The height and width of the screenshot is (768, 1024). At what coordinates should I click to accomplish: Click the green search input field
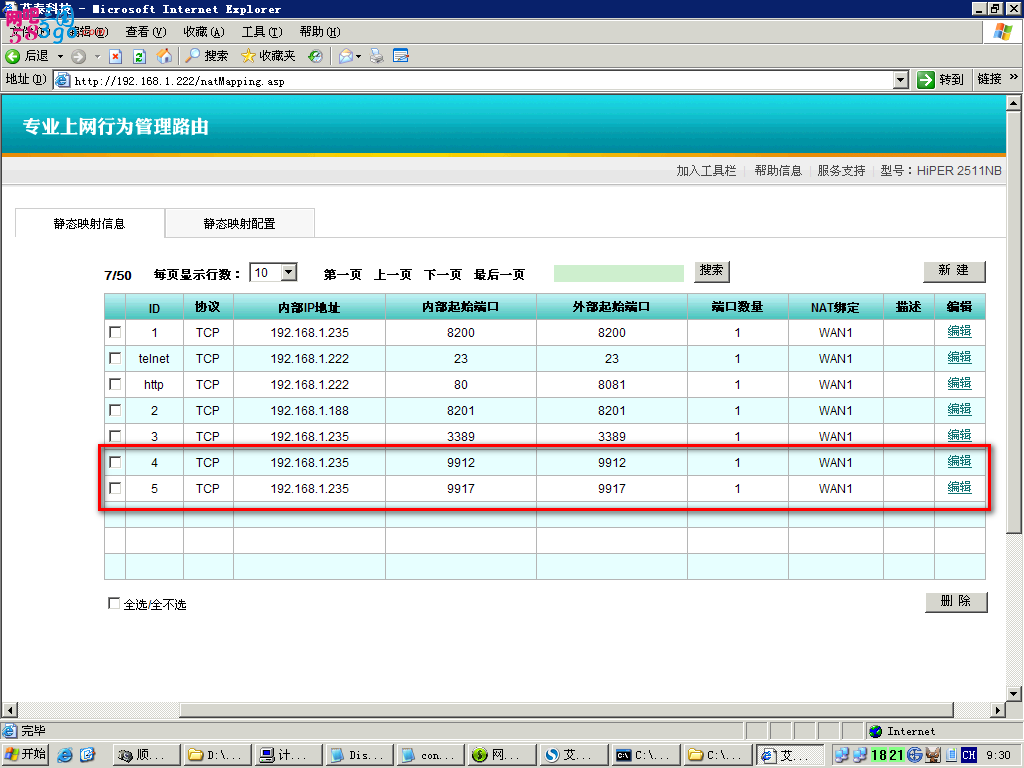pyautogui.click(x=618, y=273)
